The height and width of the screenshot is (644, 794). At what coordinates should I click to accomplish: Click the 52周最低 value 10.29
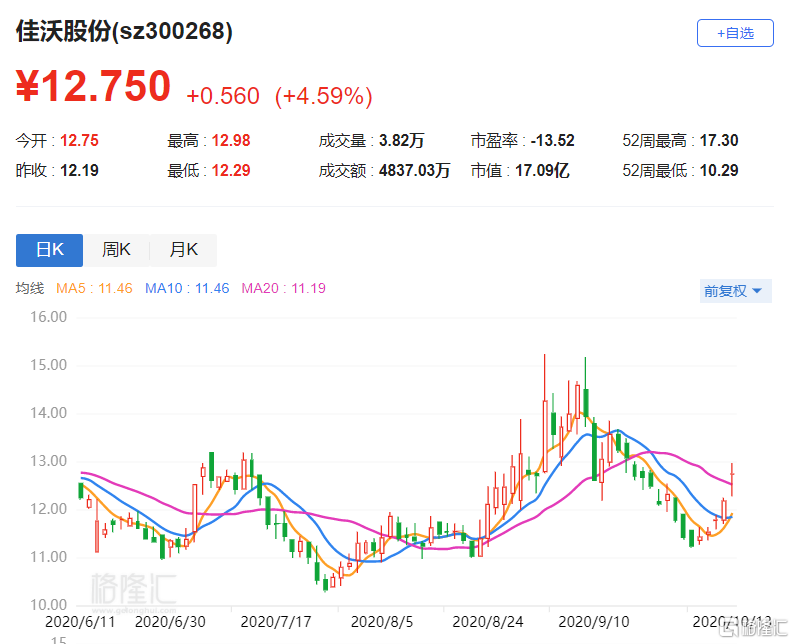[x=719, y=171]
